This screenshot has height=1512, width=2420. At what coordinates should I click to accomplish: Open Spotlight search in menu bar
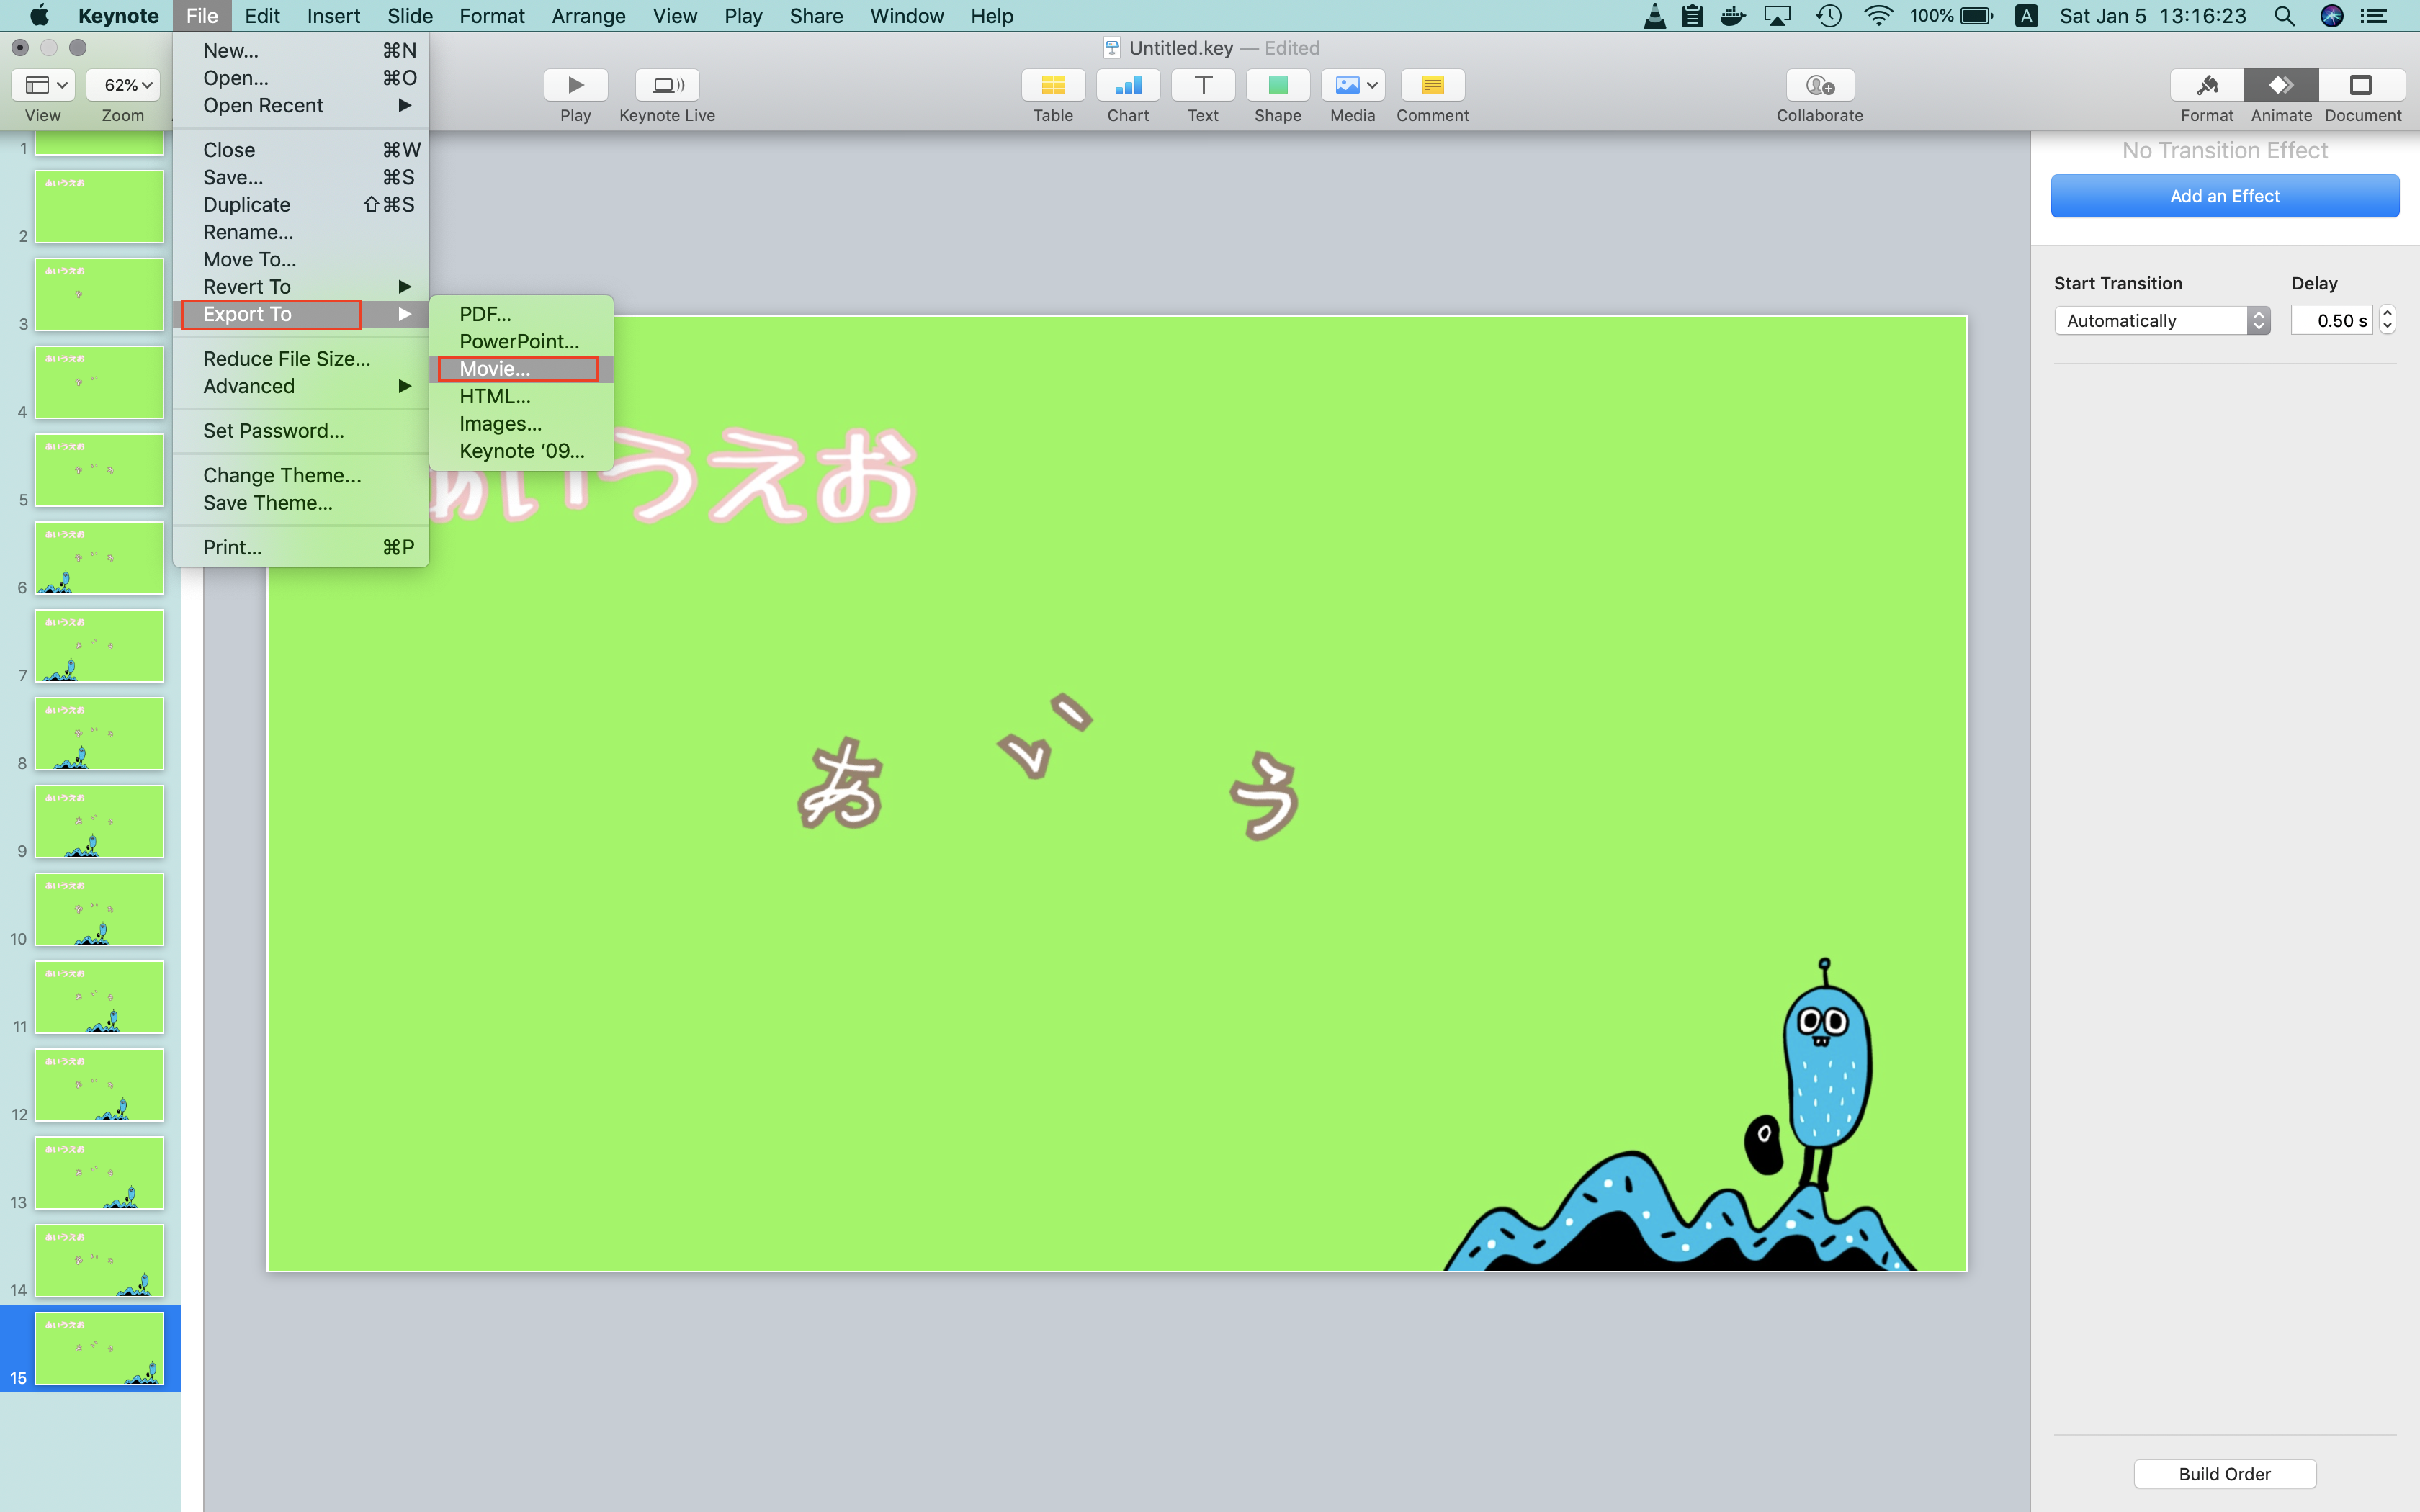(x=2284, y=16)
